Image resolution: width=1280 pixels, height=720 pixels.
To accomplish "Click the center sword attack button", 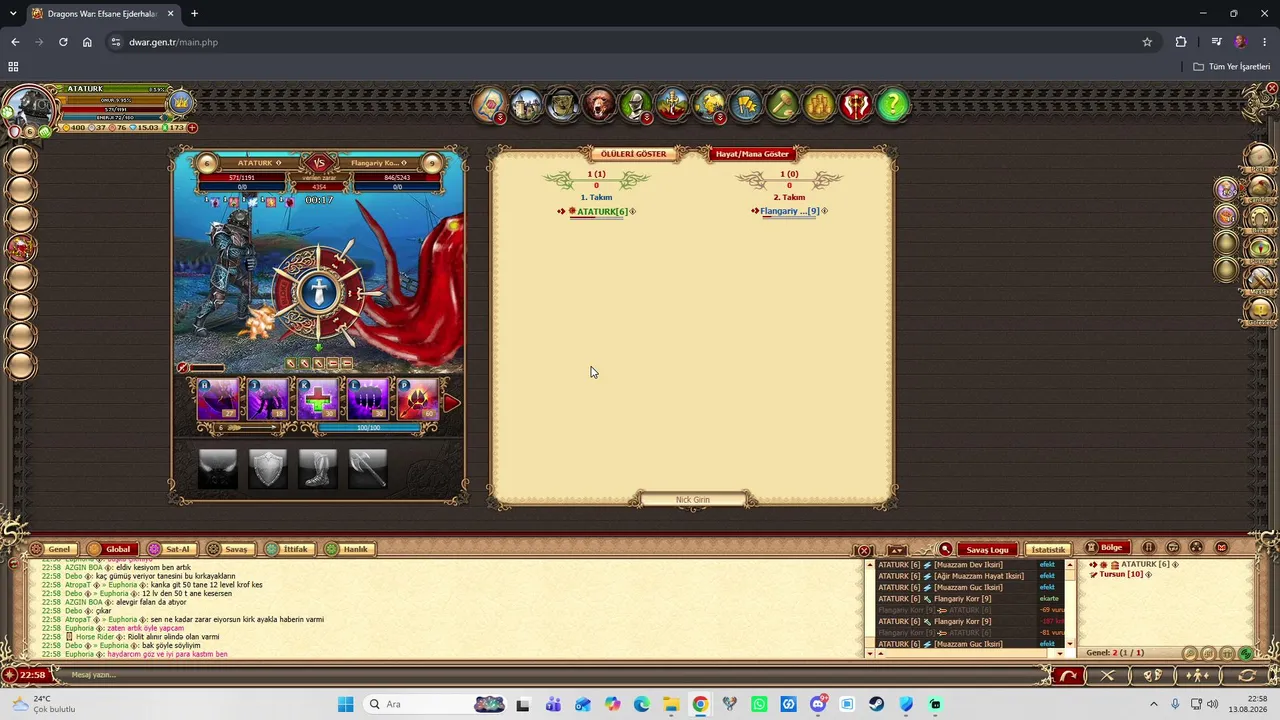I will [319, 293].
